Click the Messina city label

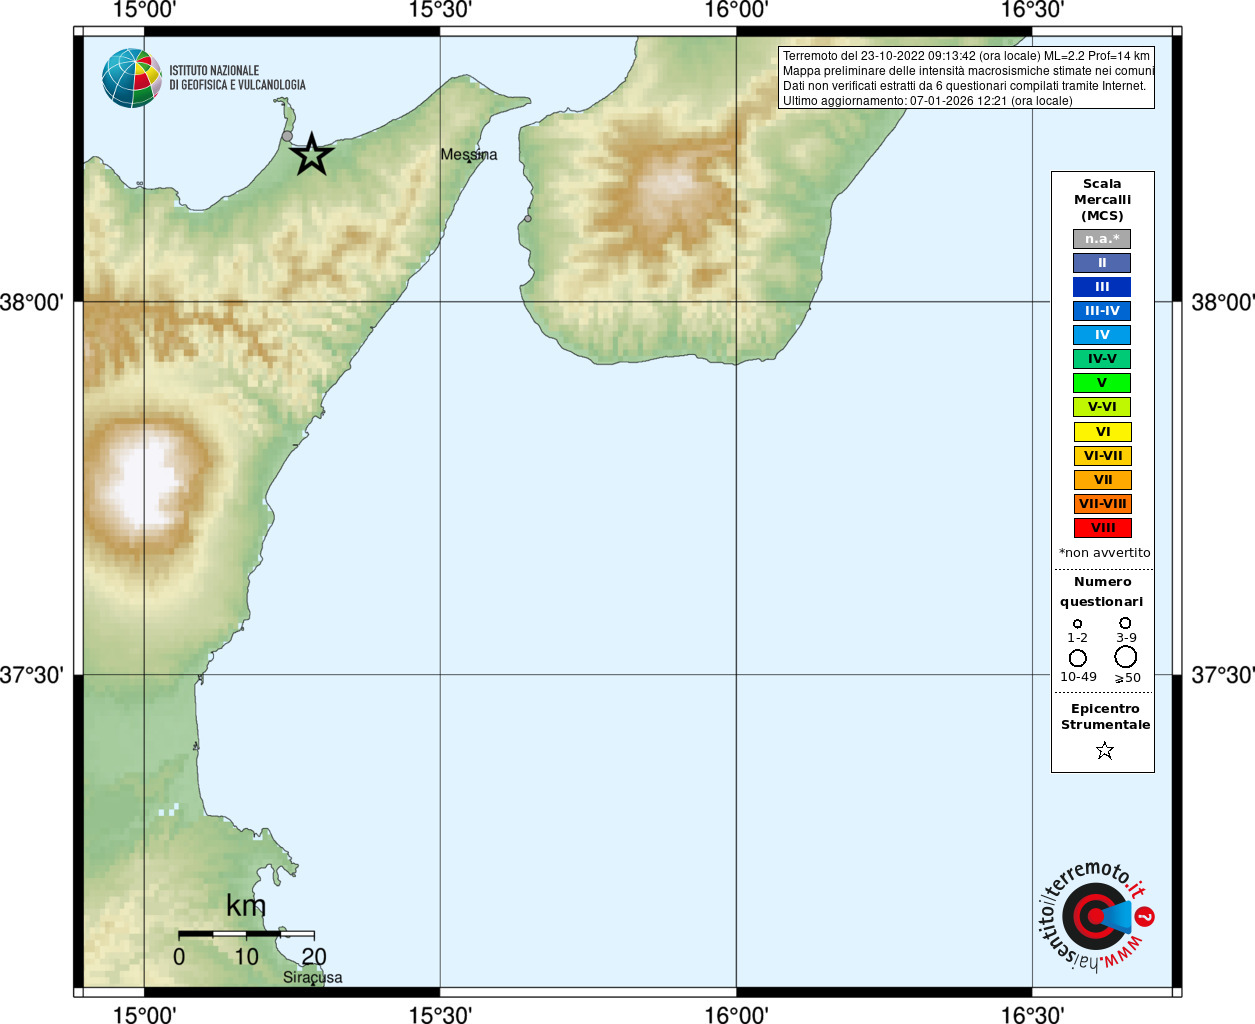(x=468, y=154)
